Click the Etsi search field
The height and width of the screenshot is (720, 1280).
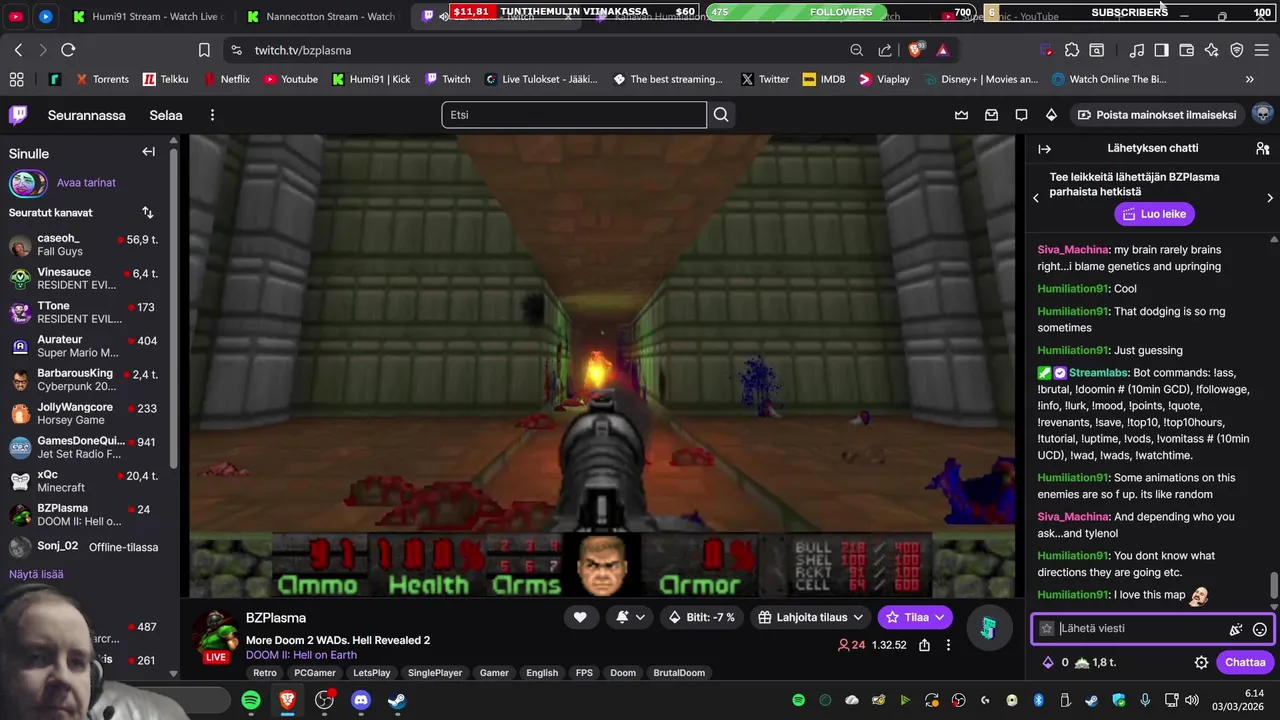(574, 115)
